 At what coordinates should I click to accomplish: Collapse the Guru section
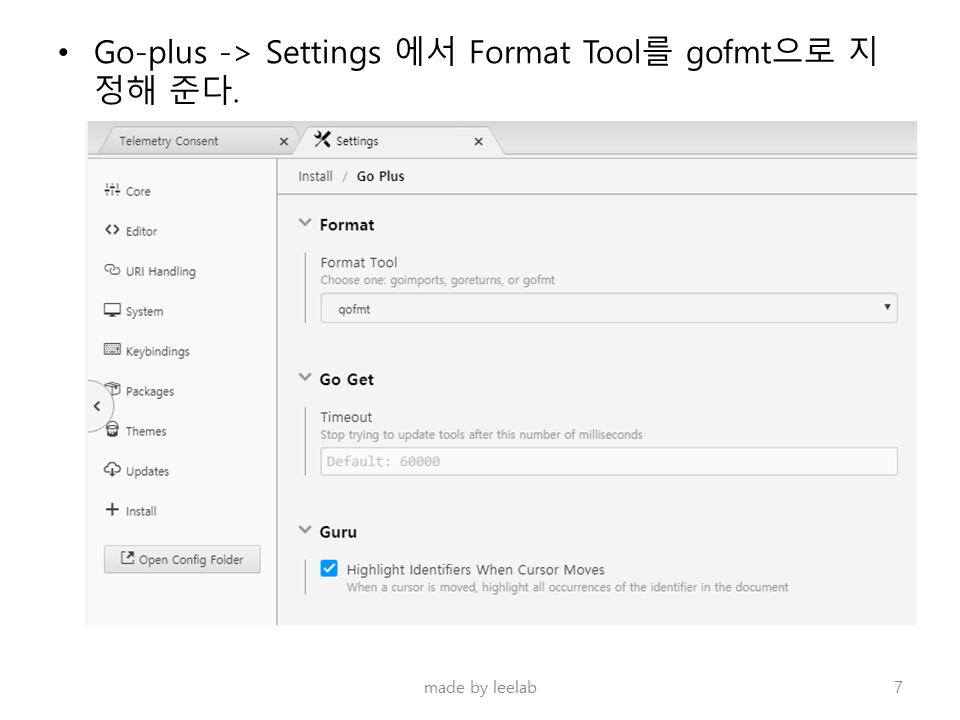(305, 530)
